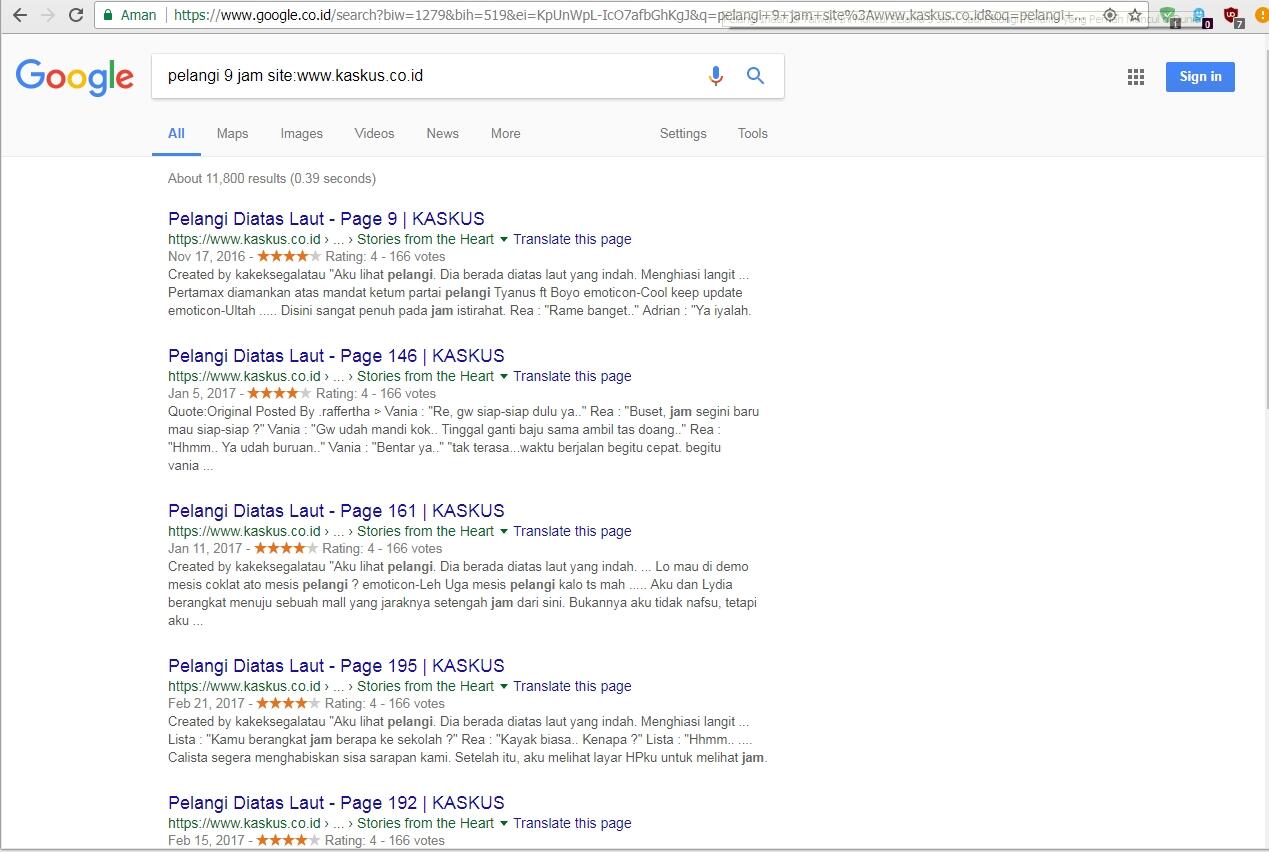The height and width of the screenshot is (852, 1269).
Task: Switch to the Videos tab
Action: (374, 133)
